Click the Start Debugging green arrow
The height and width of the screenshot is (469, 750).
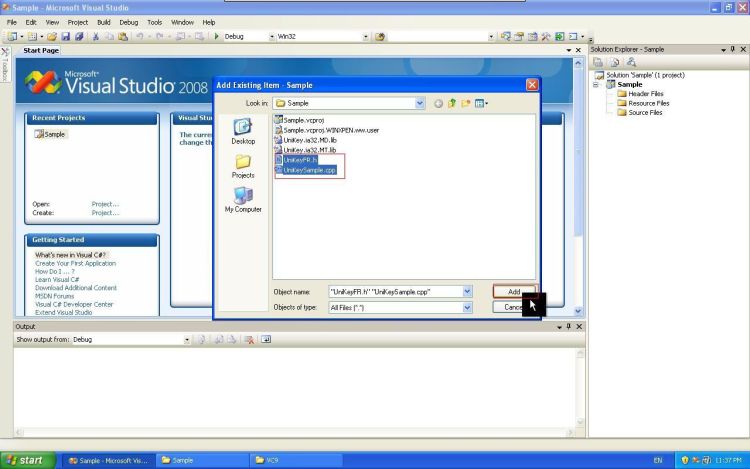(216, 36)
